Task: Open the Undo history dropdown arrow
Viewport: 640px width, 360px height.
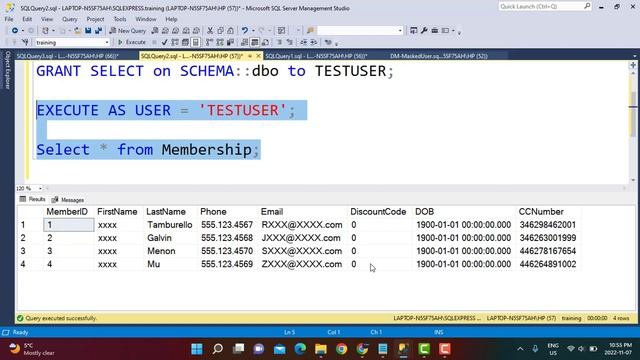Action: pos(253,31)
